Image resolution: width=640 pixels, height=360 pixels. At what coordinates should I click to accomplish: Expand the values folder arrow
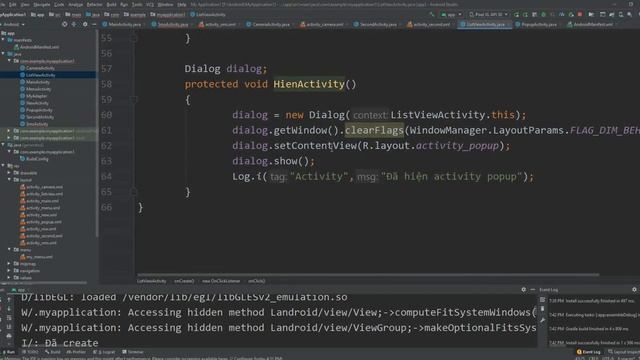(x=9, y=278)
